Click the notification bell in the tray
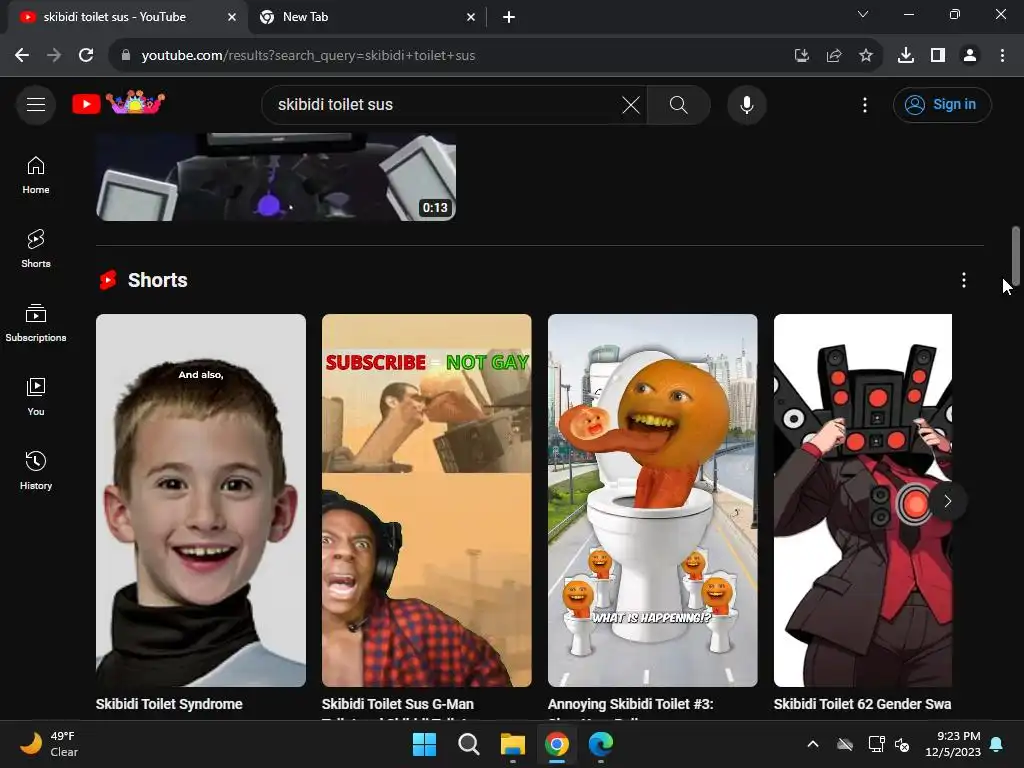 coord(997,744)
